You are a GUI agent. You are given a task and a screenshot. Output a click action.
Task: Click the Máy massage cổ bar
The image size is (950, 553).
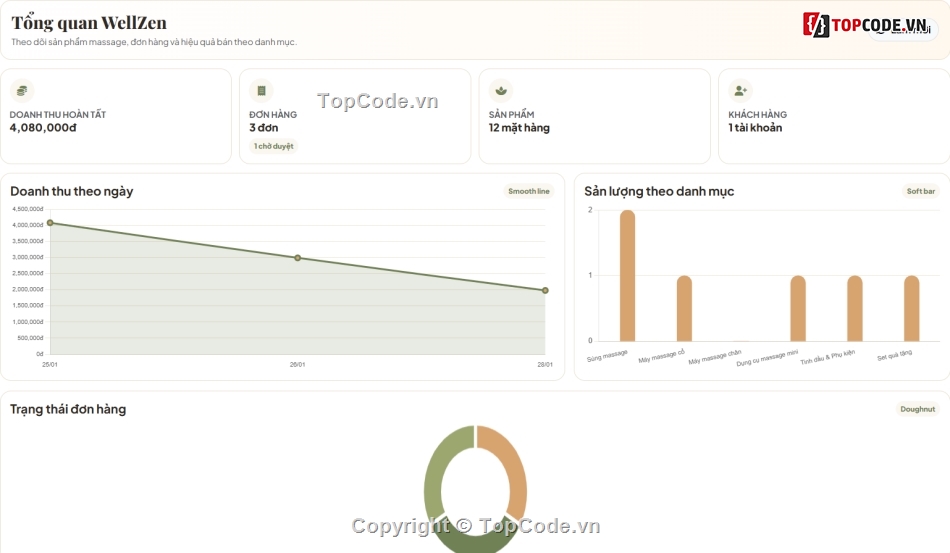[x=684, y=308]
